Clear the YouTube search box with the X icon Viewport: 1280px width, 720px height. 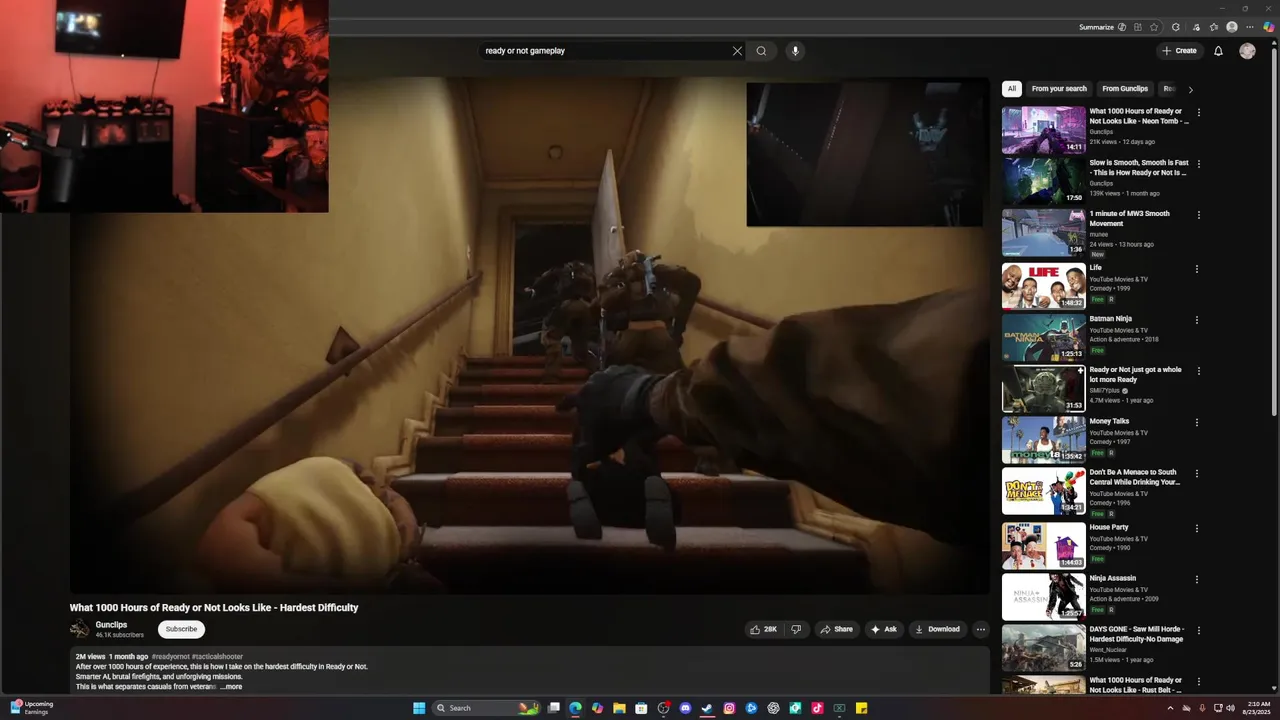tap(737, 51)
